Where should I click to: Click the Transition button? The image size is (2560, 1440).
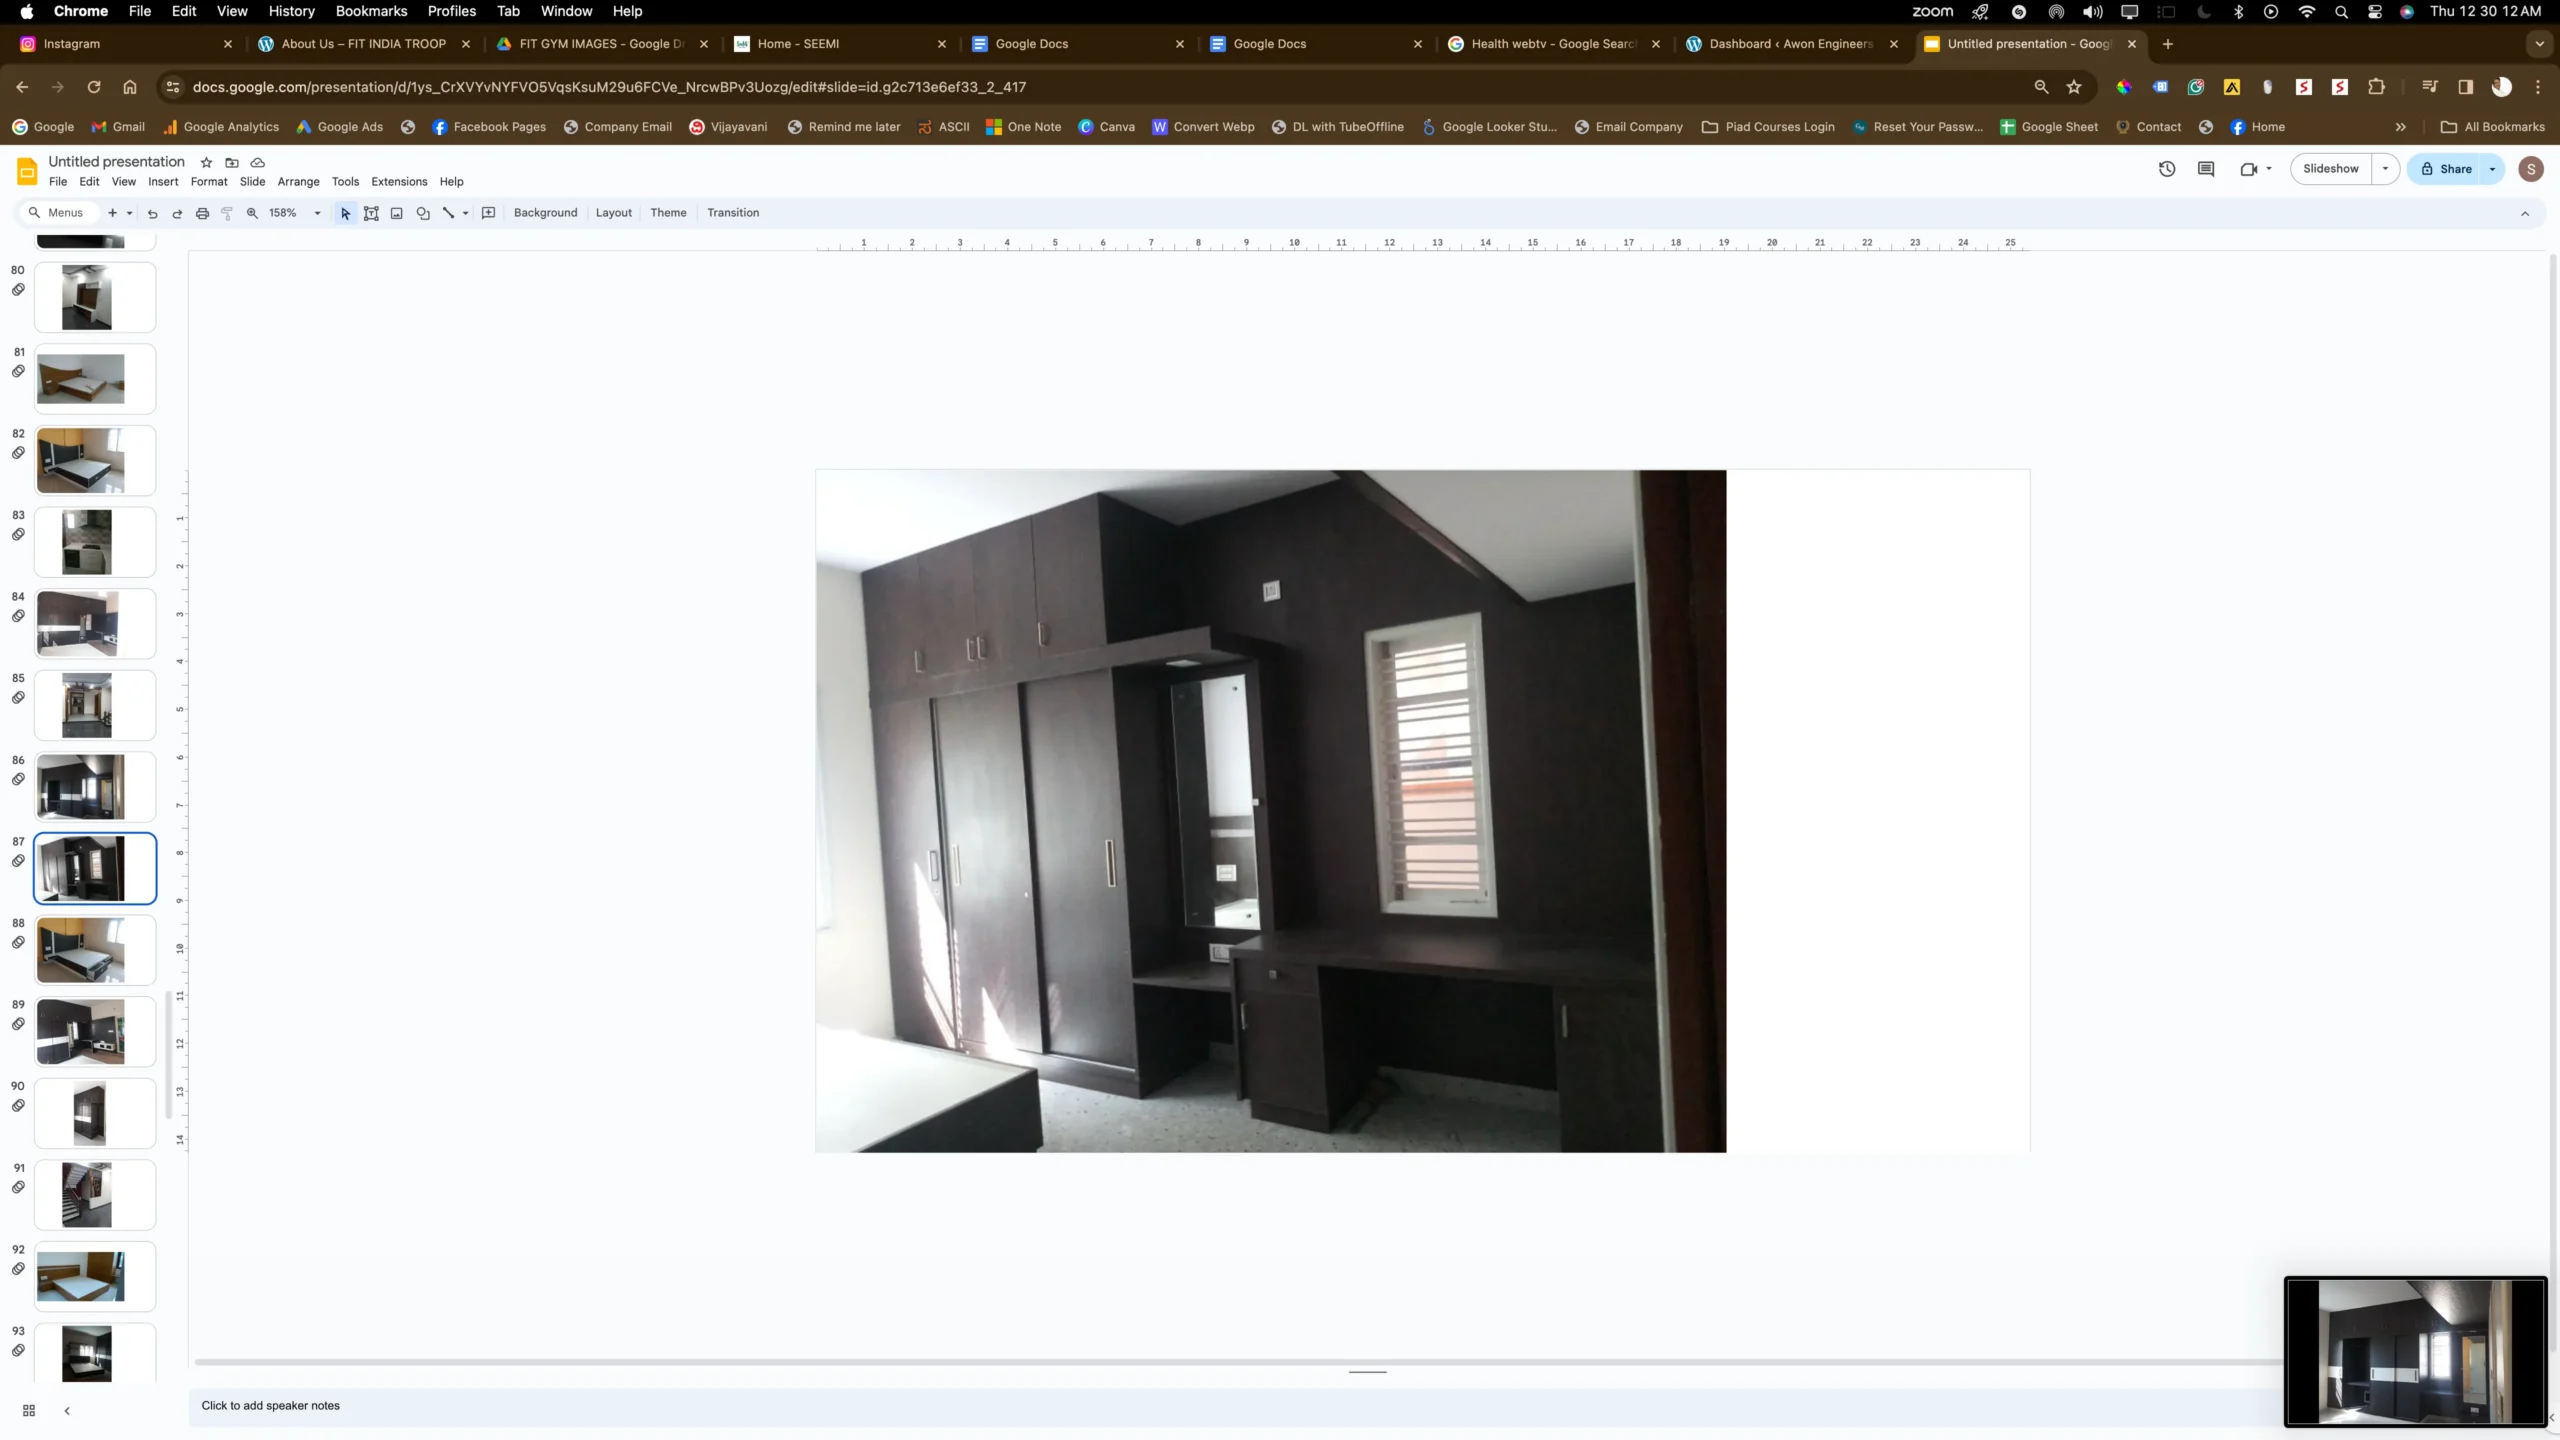pos(732,213)
